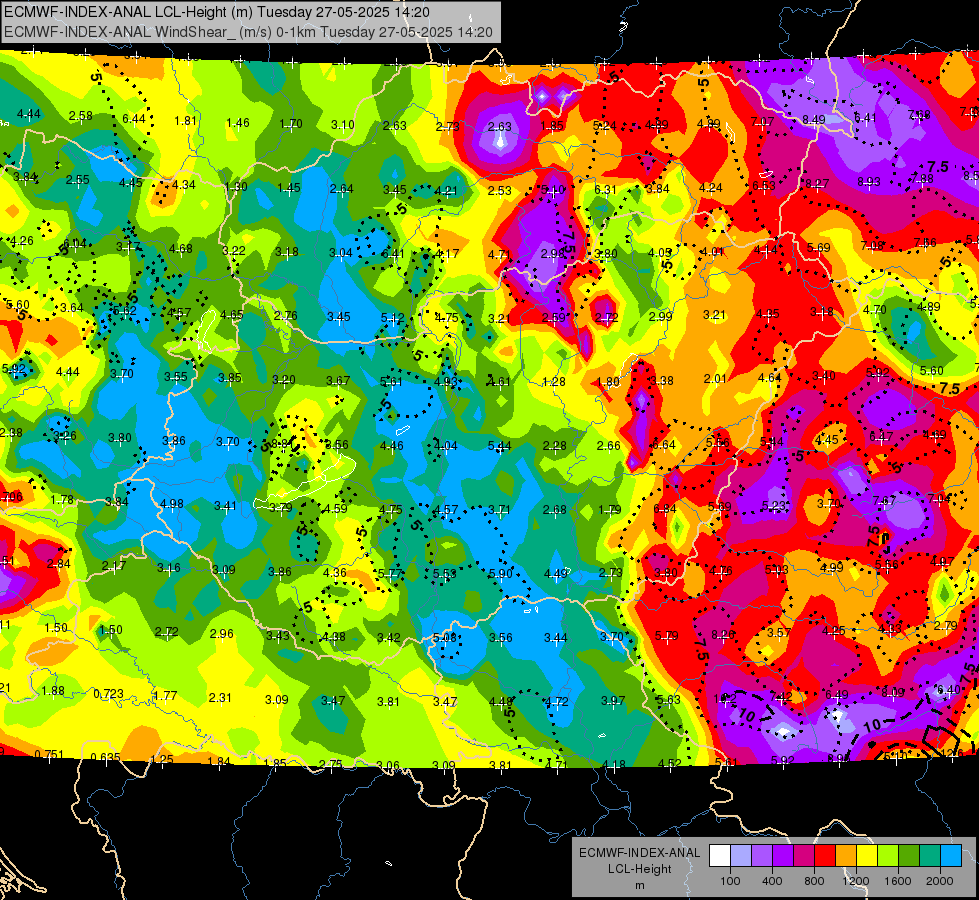Click wind shear value '4.98'

pyautogui.click(x=172, y=503)
